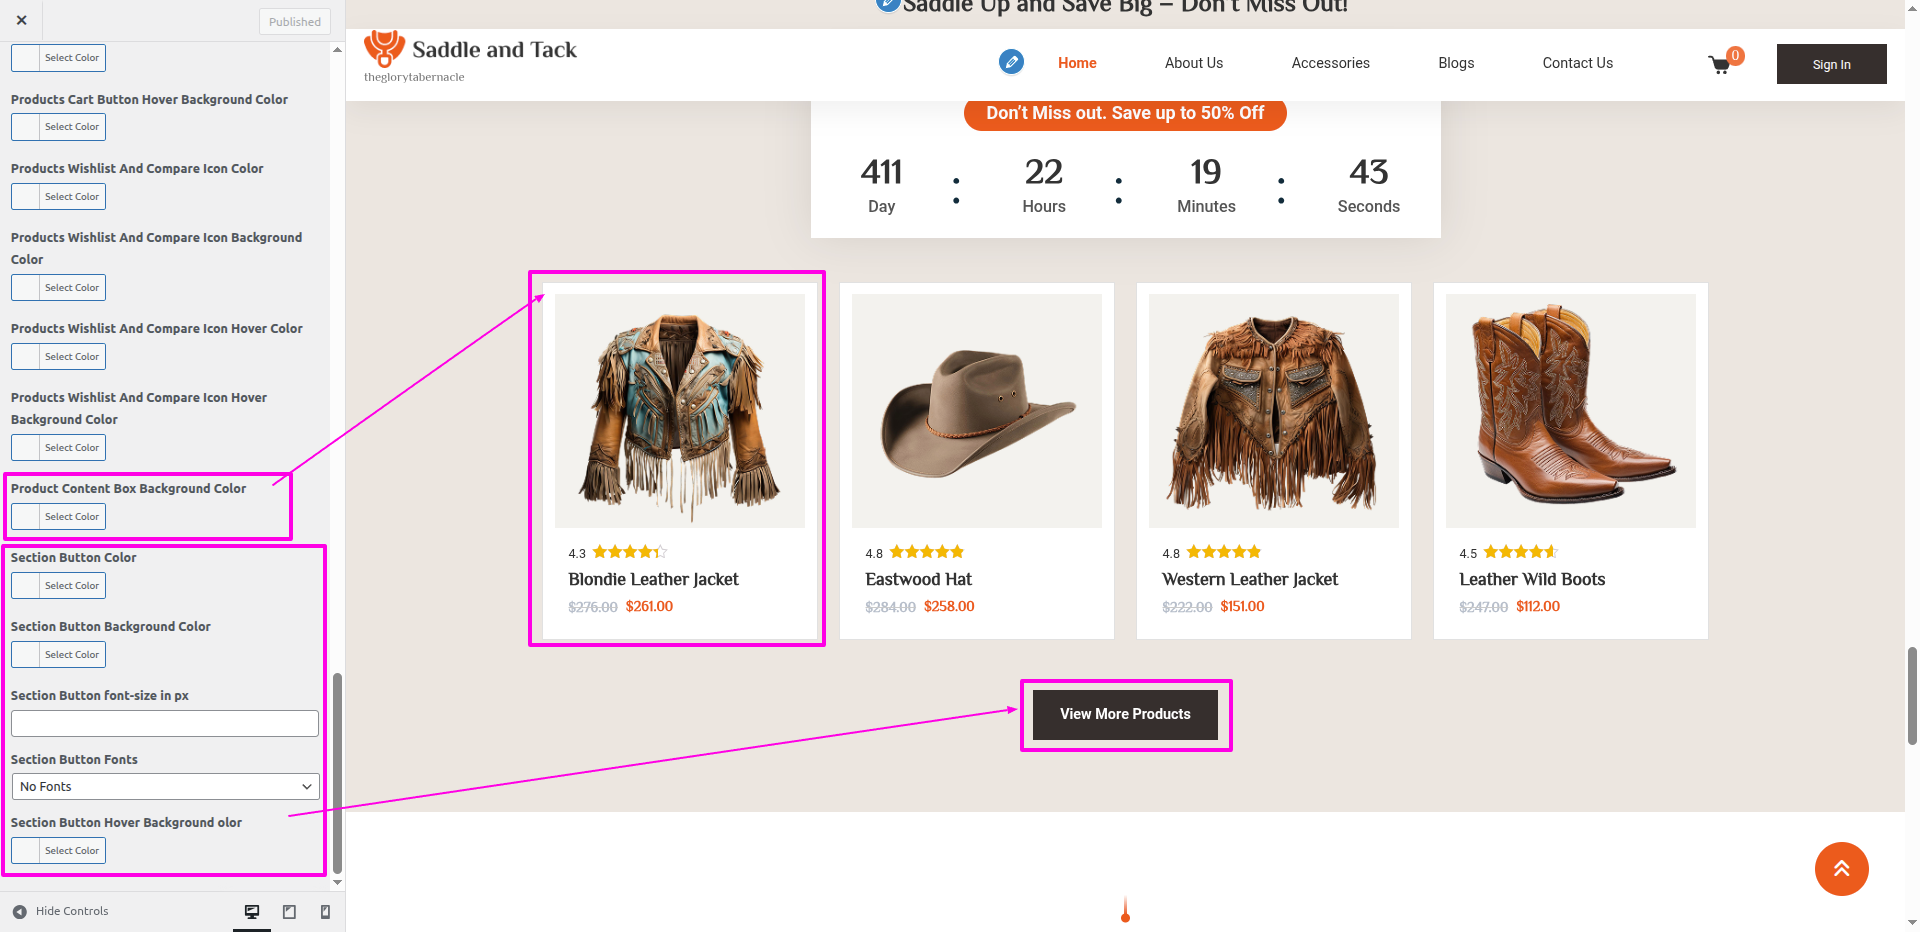Go to the About Us menu item
This screenshot has width=1920, height=932.
coord(1193,63)
